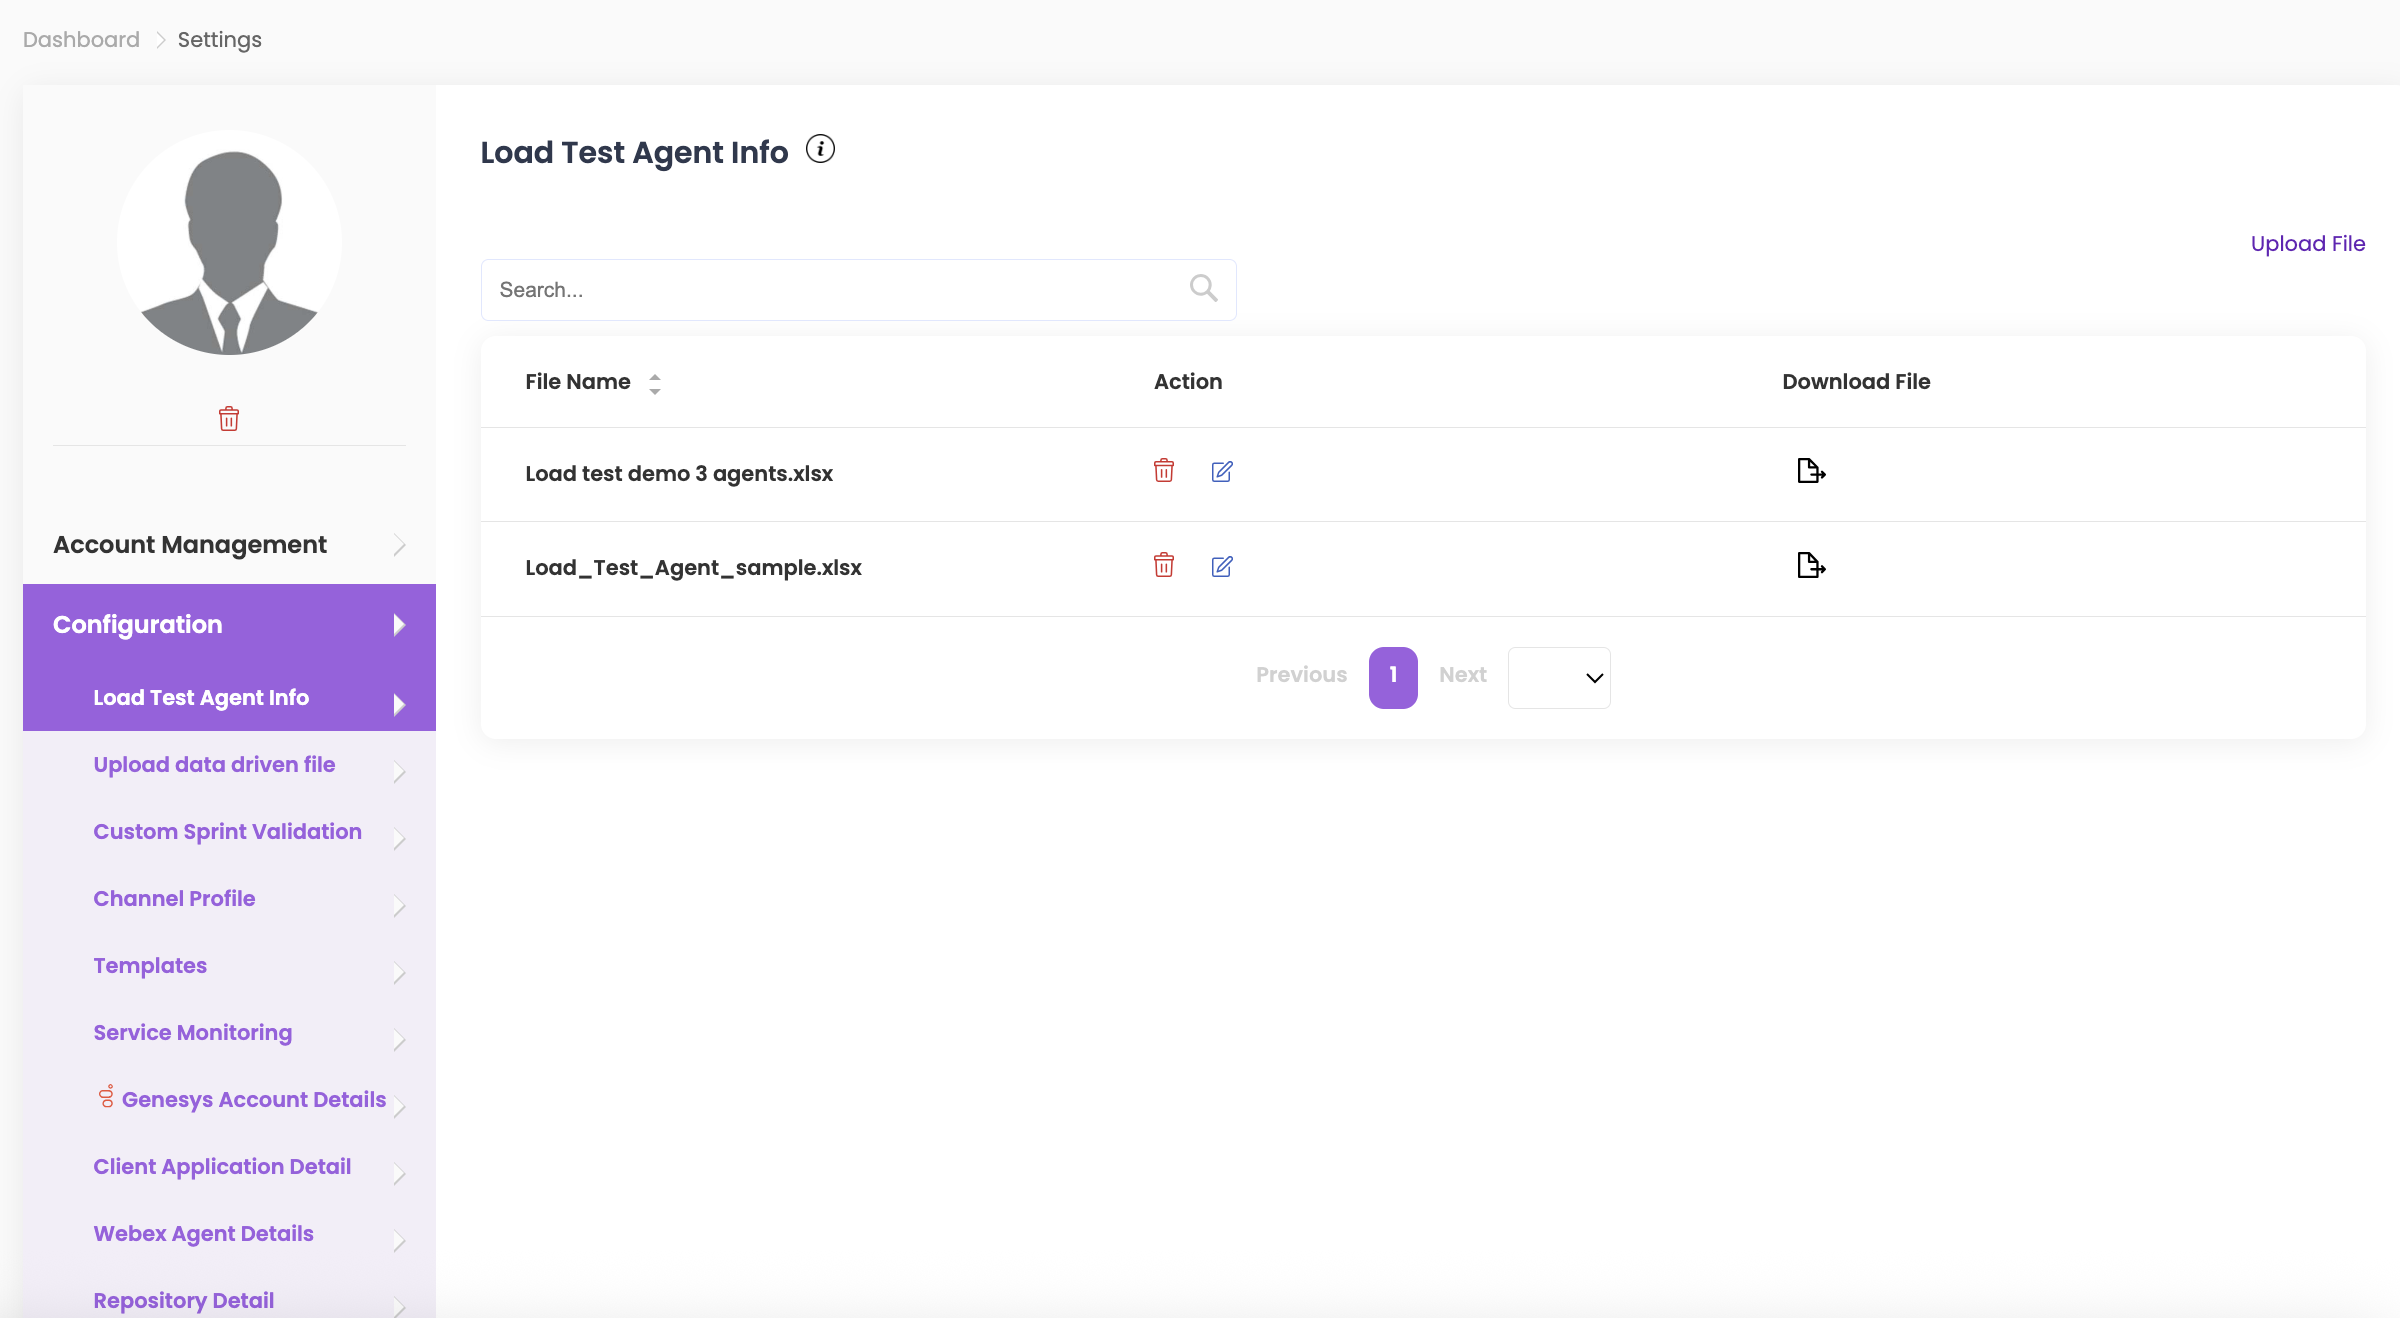Click the search magnifier icon

click(x=1203, y=289)
